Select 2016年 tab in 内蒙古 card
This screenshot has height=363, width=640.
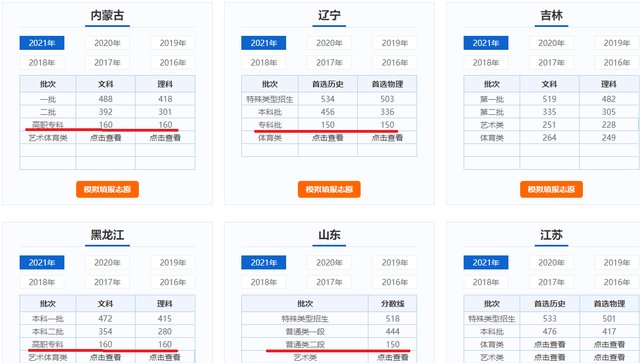pyautogui.click(x=173, y=62)
